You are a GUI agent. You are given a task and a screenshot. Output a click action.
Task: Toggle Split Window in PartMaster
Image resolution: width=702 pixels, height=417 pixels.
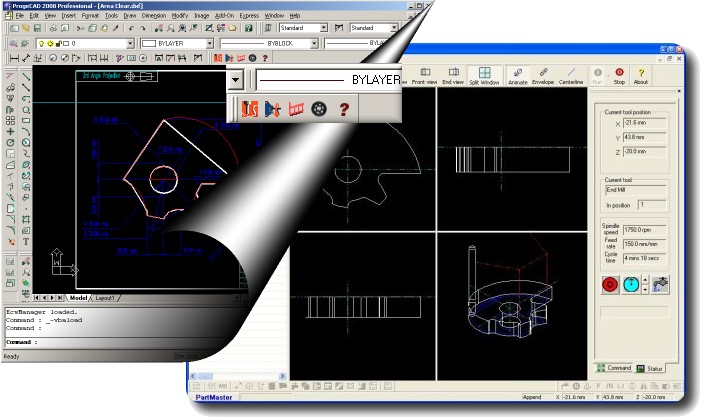[484, 76]
